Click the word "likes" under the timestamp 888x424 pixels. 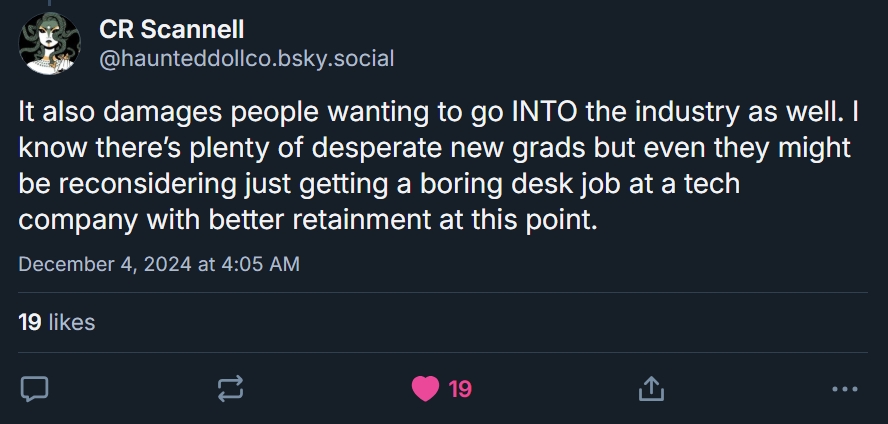click(x=71, y=322)
